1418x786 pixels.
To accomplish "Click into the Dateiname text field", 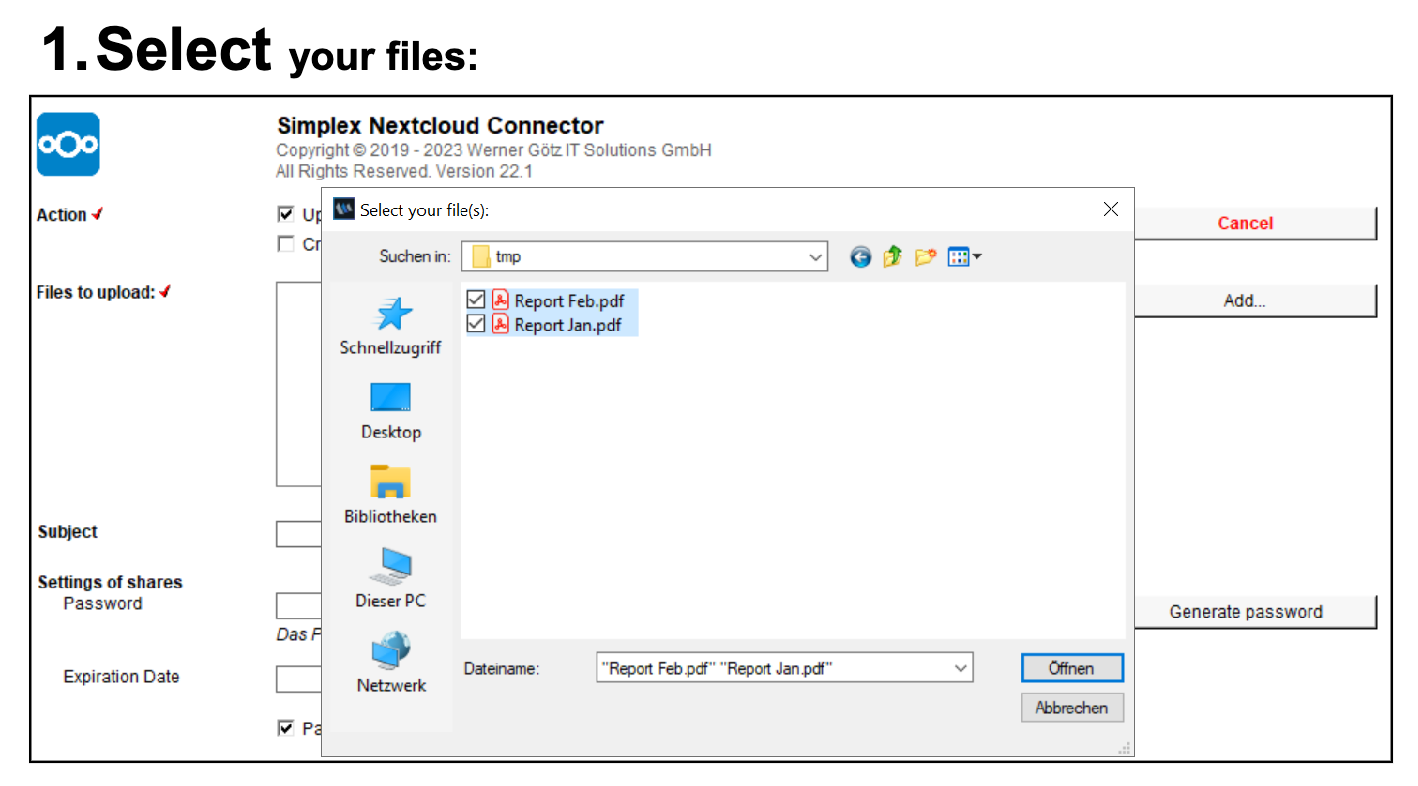I will tap(773, 668).
